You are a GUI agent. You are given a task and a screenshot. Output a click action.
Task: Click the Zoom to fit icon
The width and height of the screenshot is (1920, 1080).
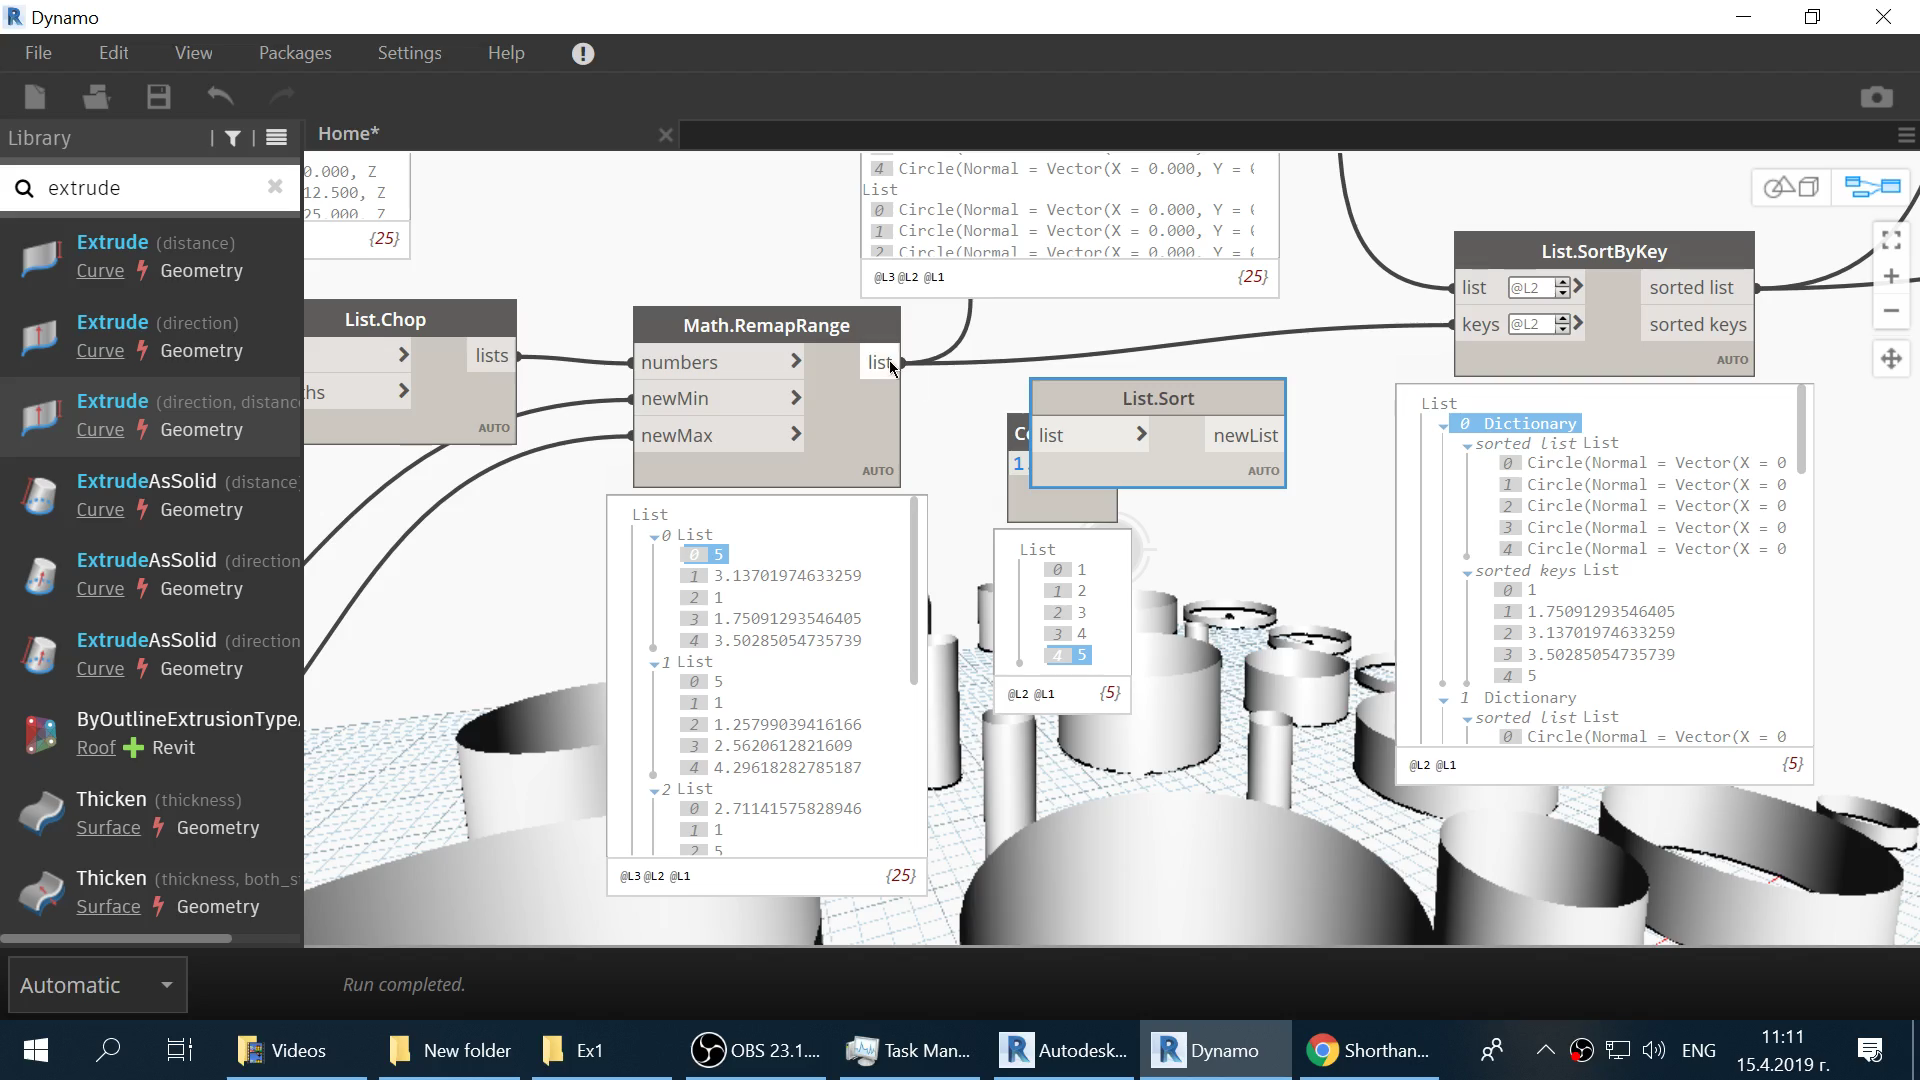click(x=1890, y=240)
